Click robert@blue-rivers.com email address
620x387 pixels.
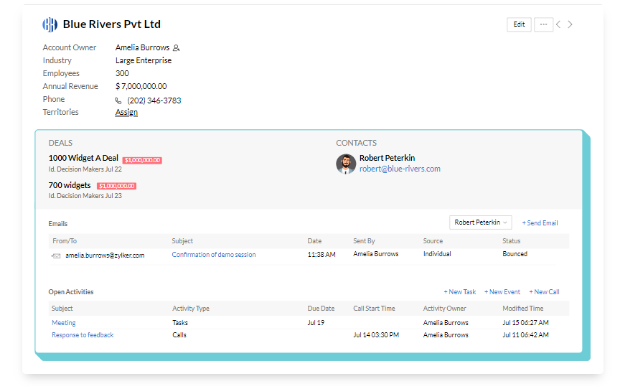tap(400, 169)
